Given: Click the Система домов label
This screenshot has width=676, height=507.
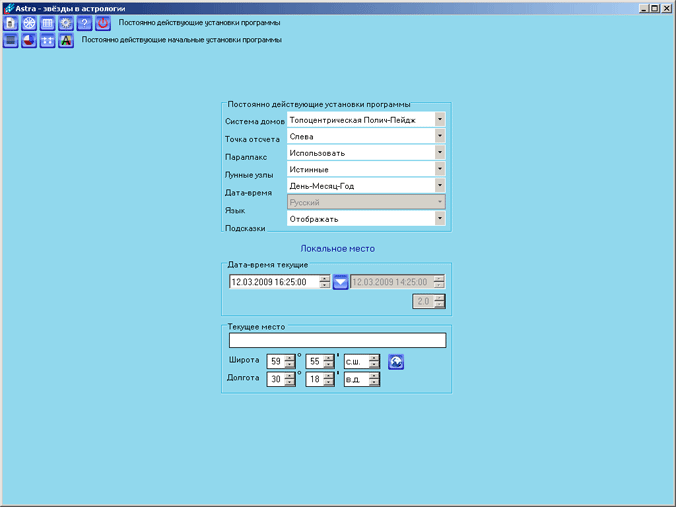Looking at the screenshot, I should click(x=255, y=122).
